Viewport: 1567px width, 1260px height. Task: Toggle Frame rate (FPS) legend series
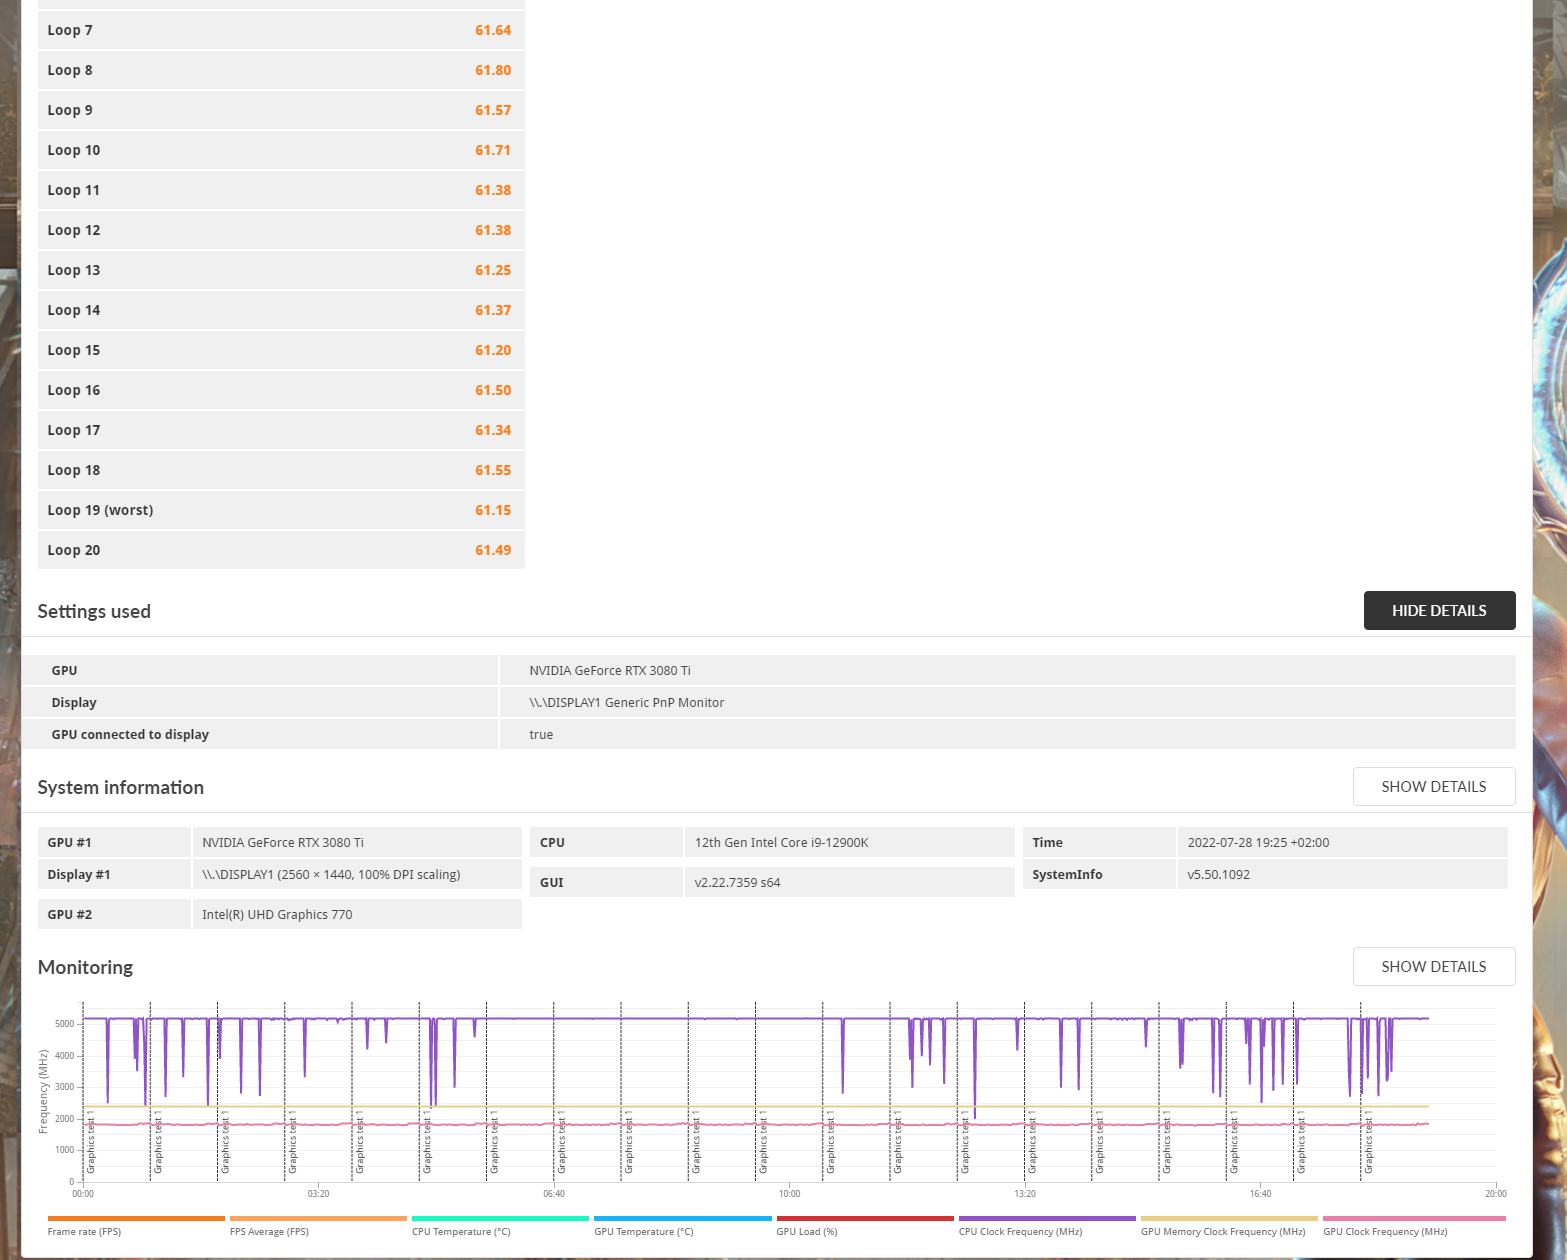[x=136, y=1226]
